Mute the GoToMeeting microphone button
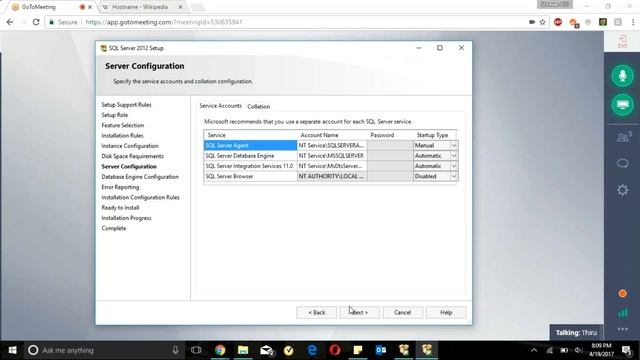640x360 pixels. tap(622, 76)
